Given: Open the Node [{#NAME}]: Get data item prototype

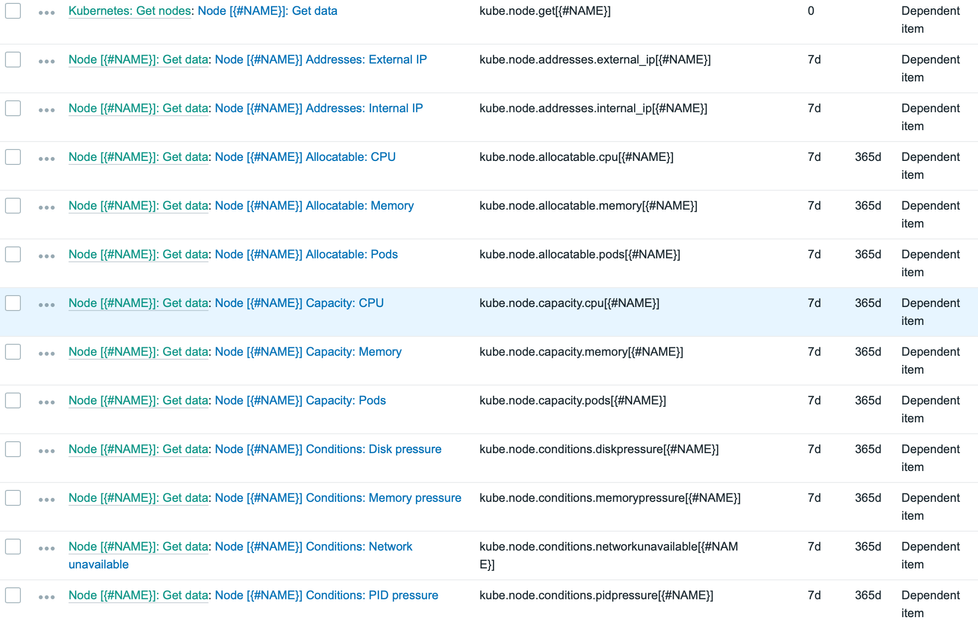Looking at the screenshot, I should click(268, 11).
